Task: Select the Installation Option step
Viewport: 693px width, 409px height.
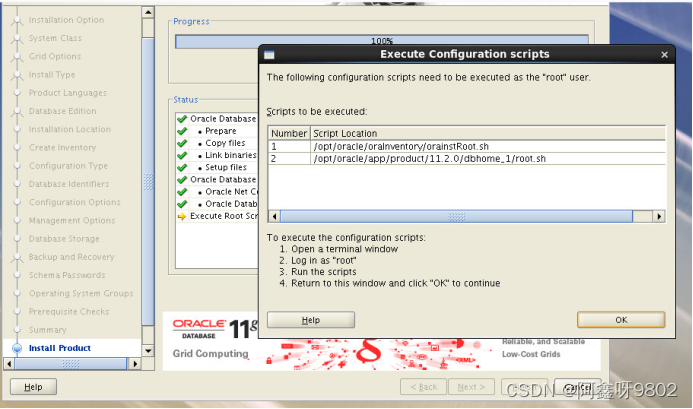Action: point(66,20)
